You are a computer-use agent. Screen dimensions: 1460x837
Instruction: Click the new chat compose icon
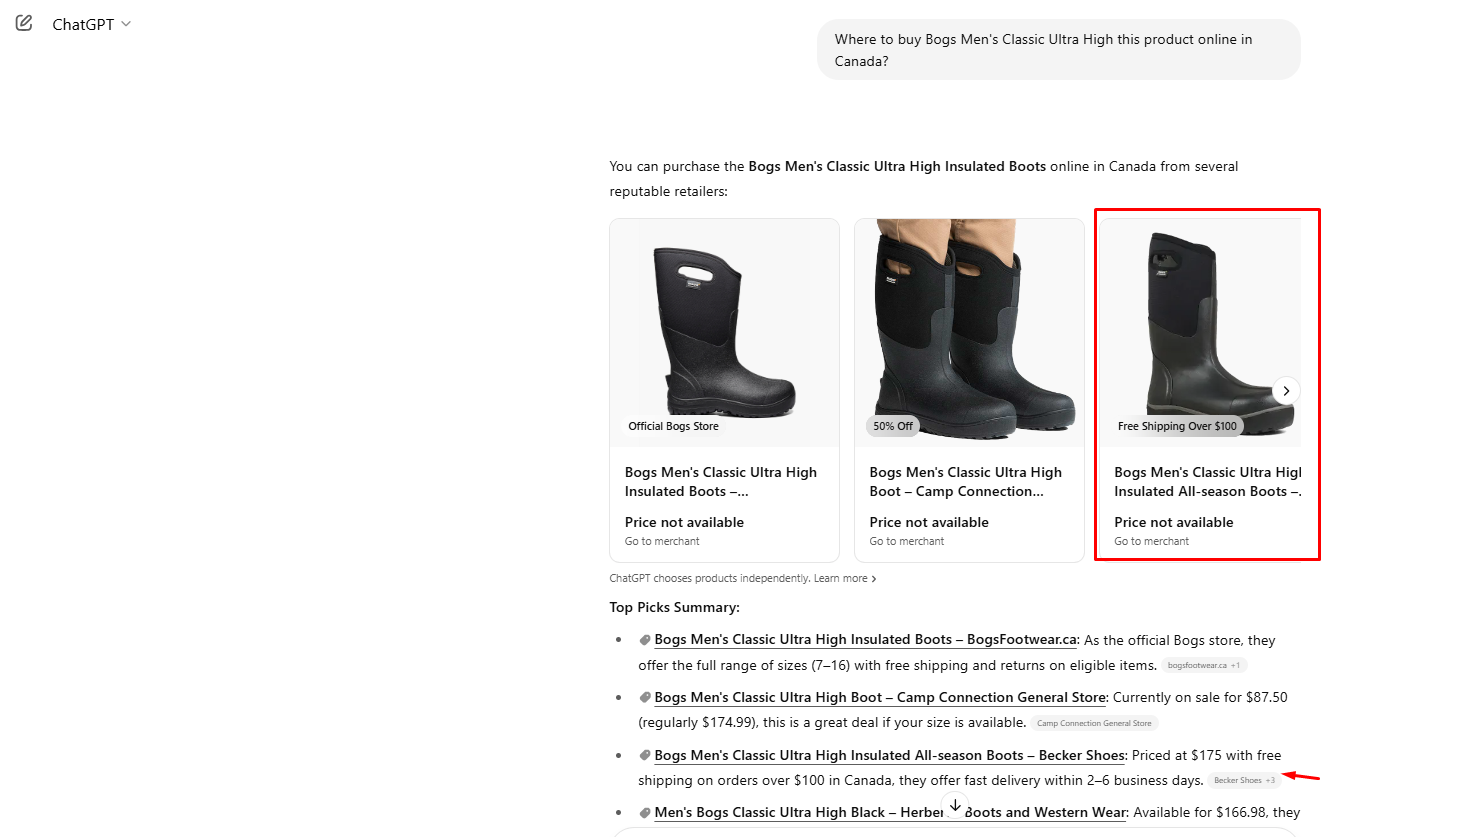pyautogui.click(x=24, y=23)
